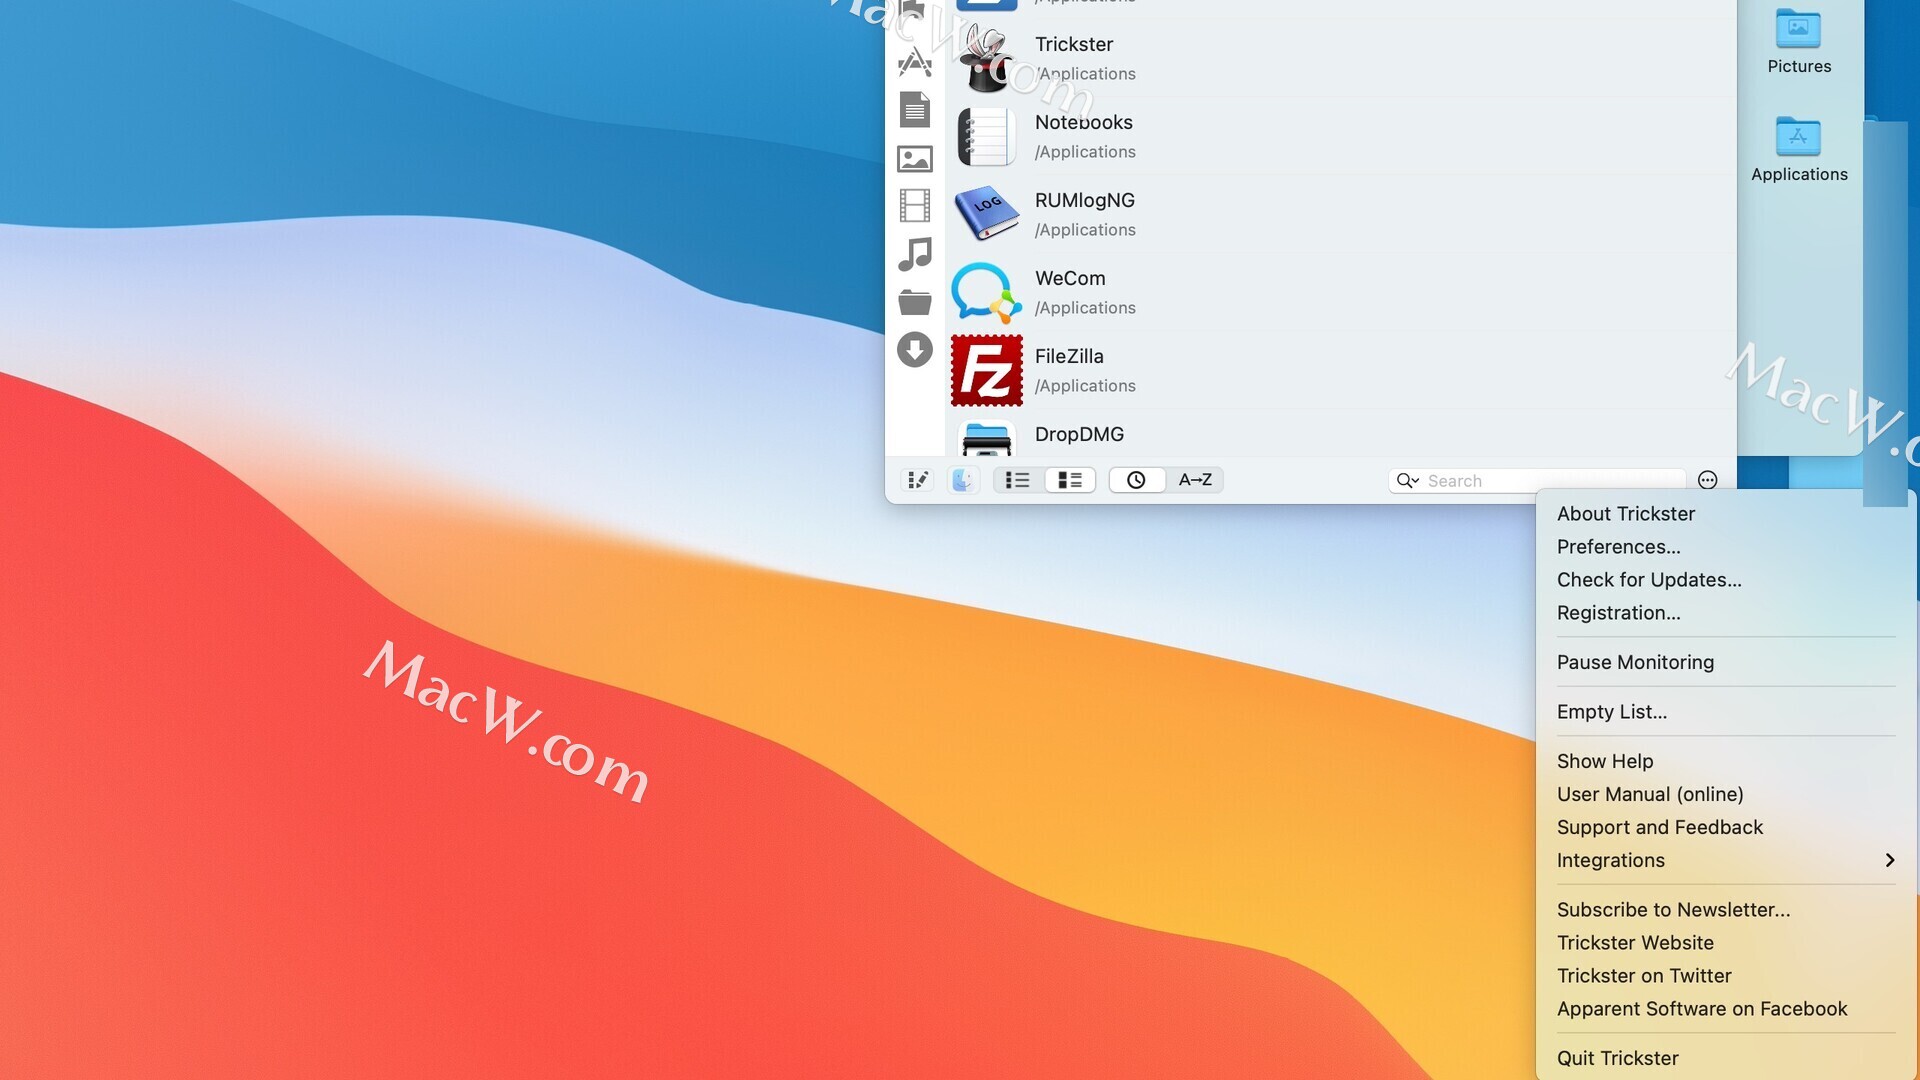Focus the Search field
The image size is (1920, 1080).
1537,481
